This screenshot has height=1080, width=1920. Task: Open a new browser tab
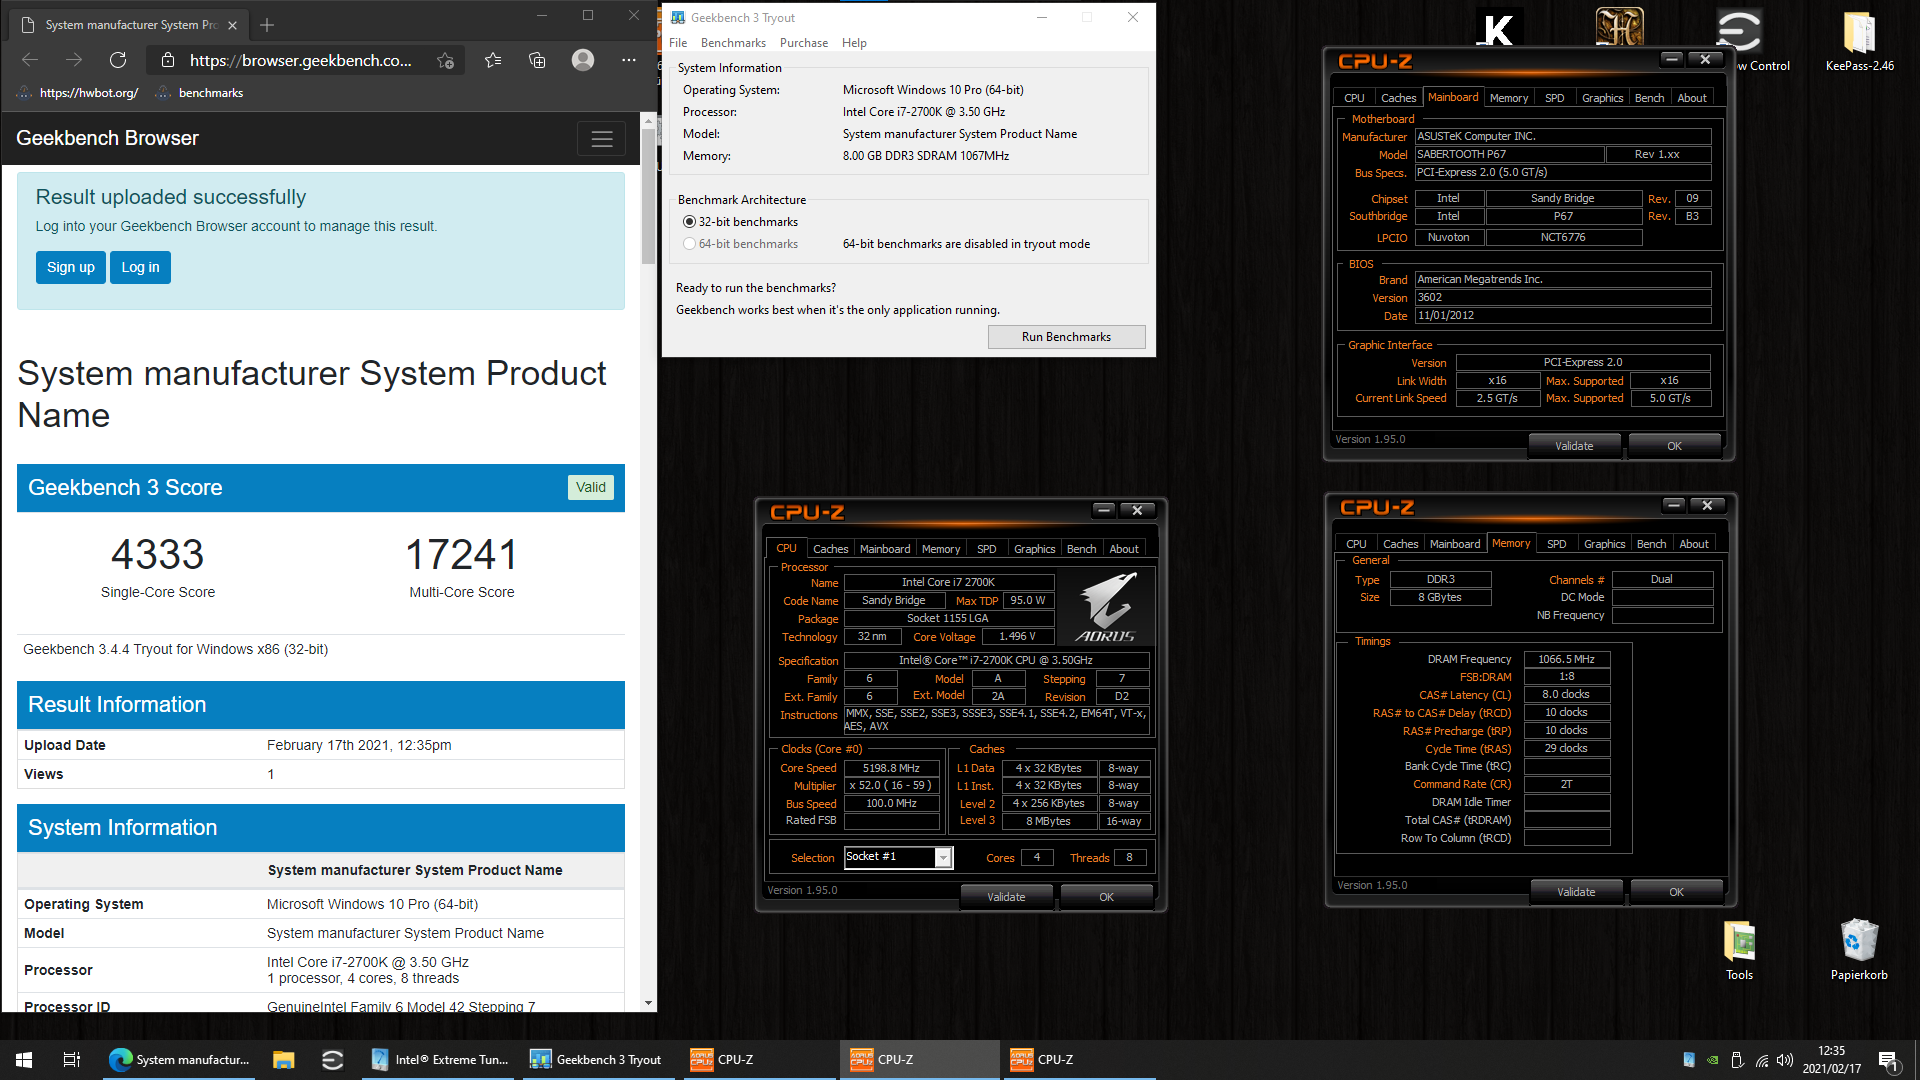(x=267, y=24)
